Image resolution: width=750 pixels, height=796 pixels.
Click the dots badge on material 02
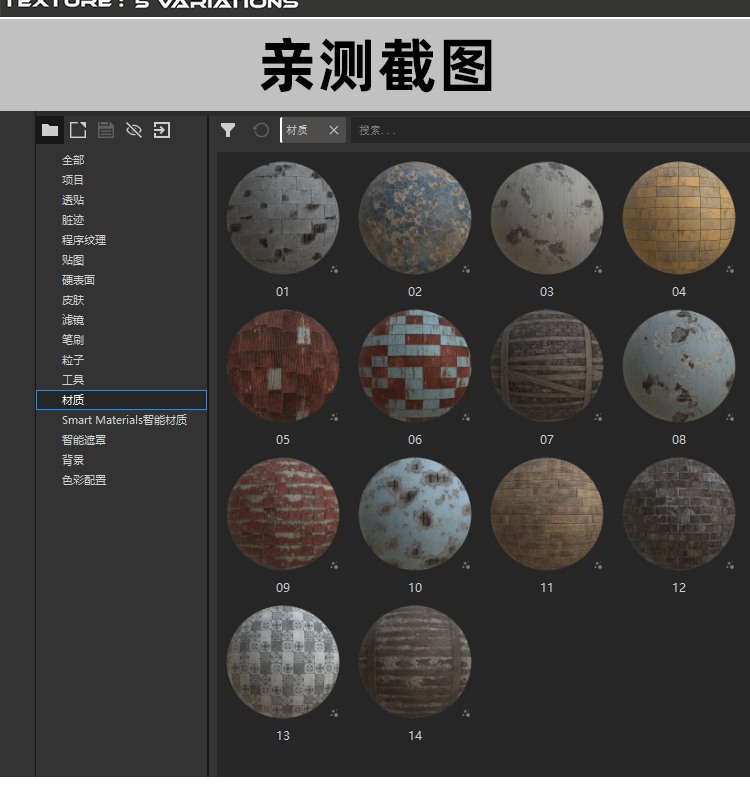click(466, 269)
